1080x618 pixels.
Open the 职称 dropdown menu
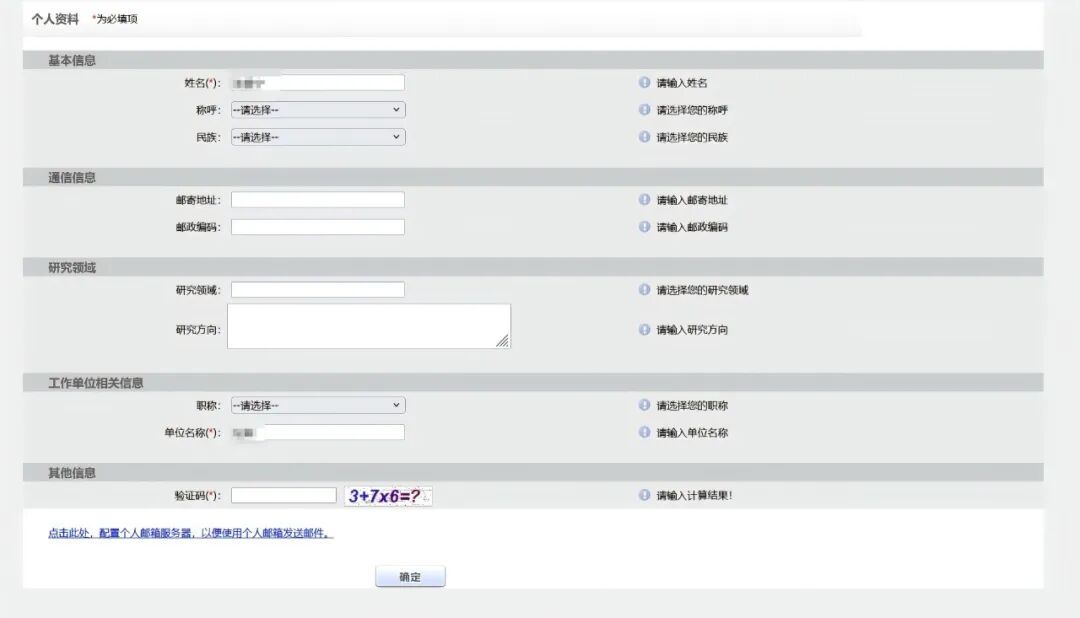pos(318,405)
